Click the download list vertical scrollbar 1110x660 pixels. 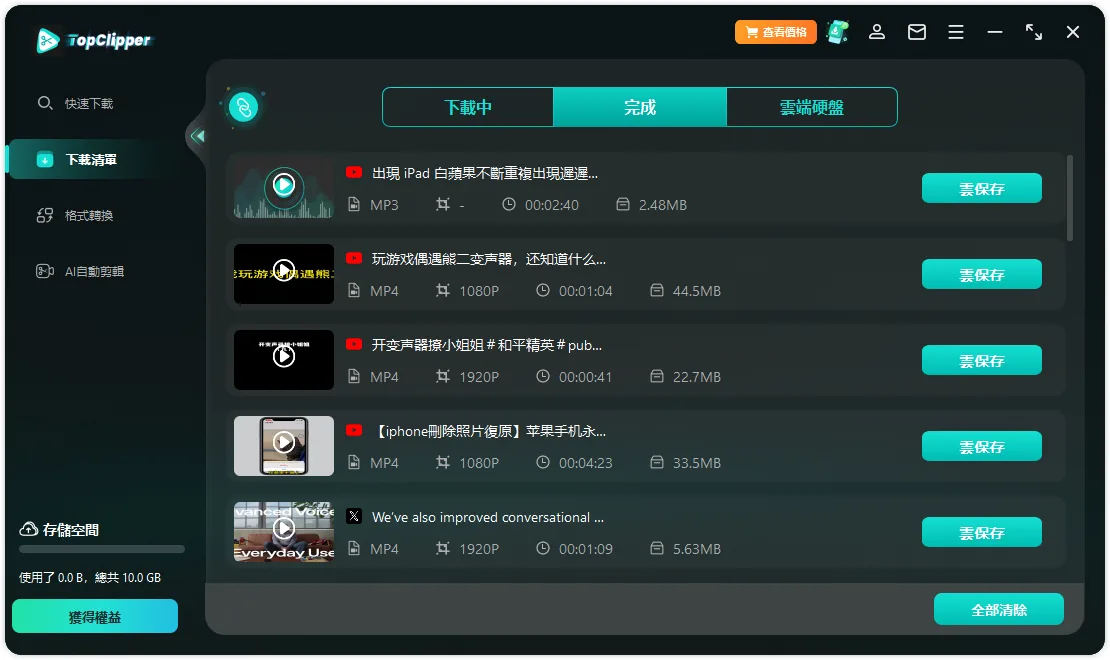(x=1069, y=198)
